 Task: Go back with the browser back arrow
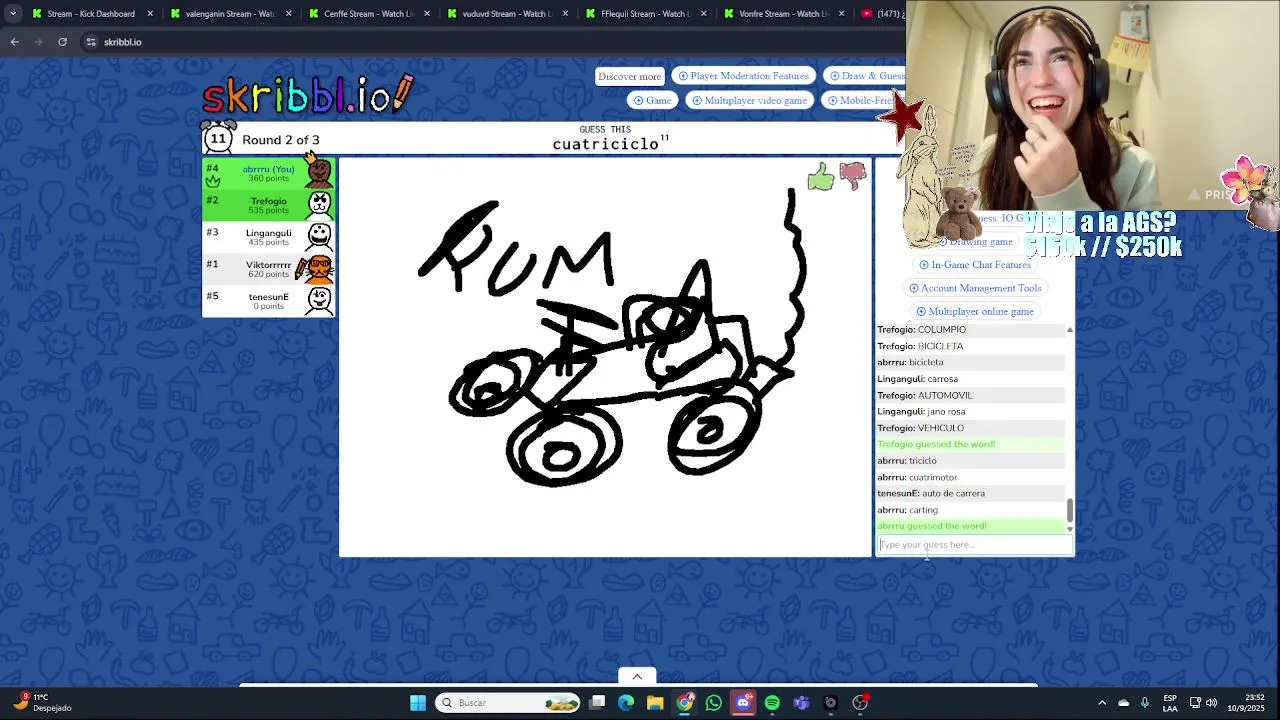15,42
